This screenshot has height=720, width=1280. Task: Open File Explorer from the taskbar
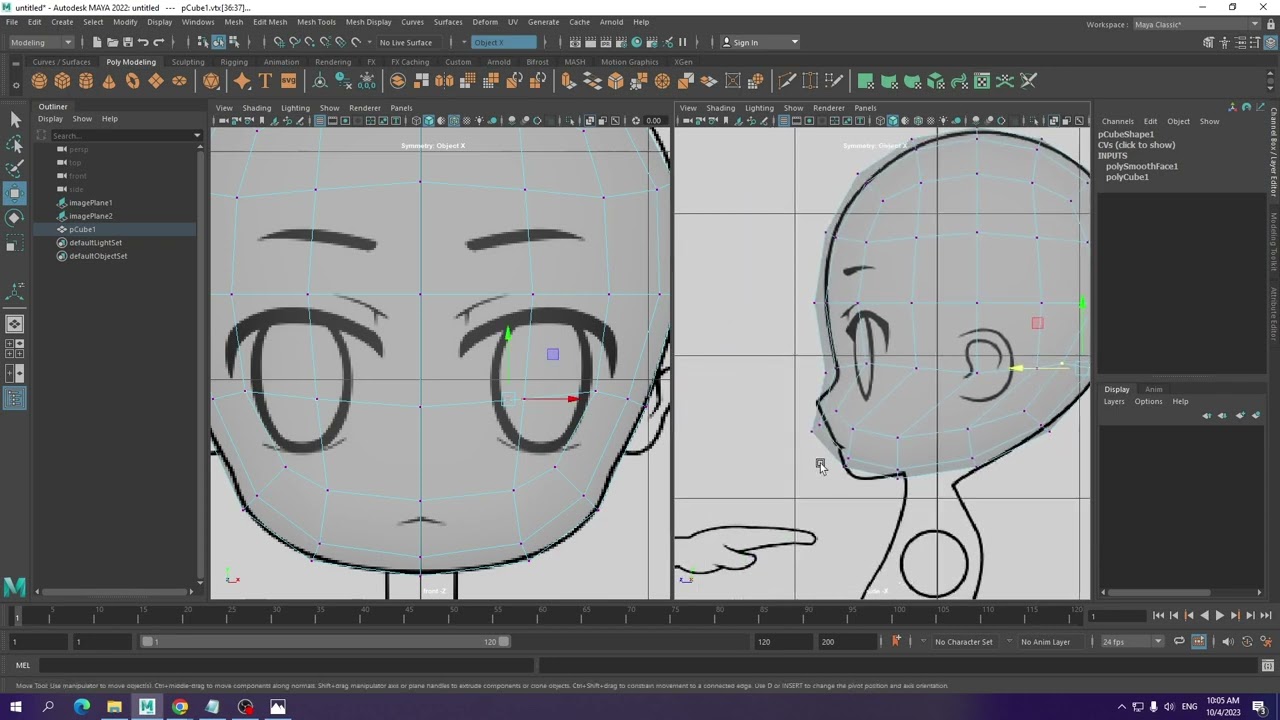(114, 708)
